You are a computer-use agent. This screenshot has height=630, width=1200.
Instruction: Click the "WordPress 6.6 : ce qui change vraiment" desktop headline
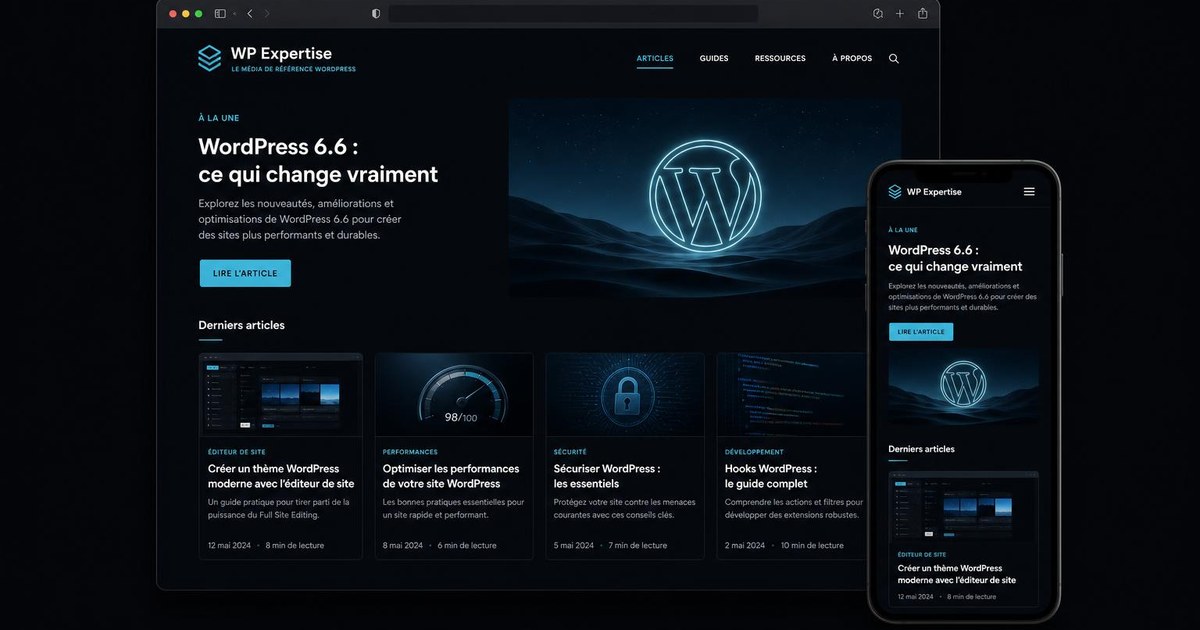[x=318, y=160]
